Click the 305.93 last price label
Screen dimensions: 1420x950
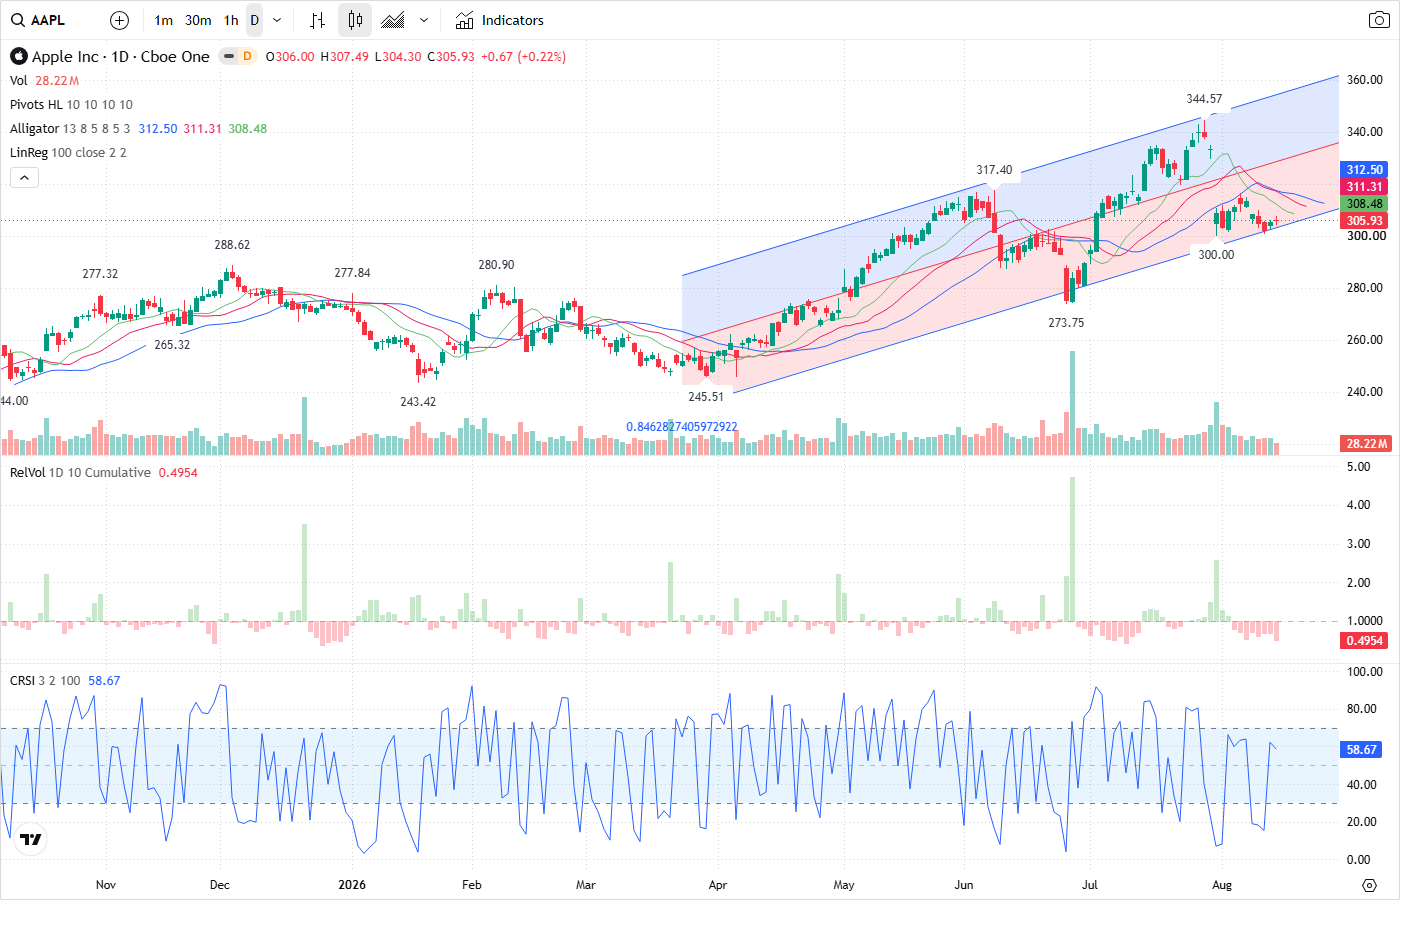tap(1364, 221)
